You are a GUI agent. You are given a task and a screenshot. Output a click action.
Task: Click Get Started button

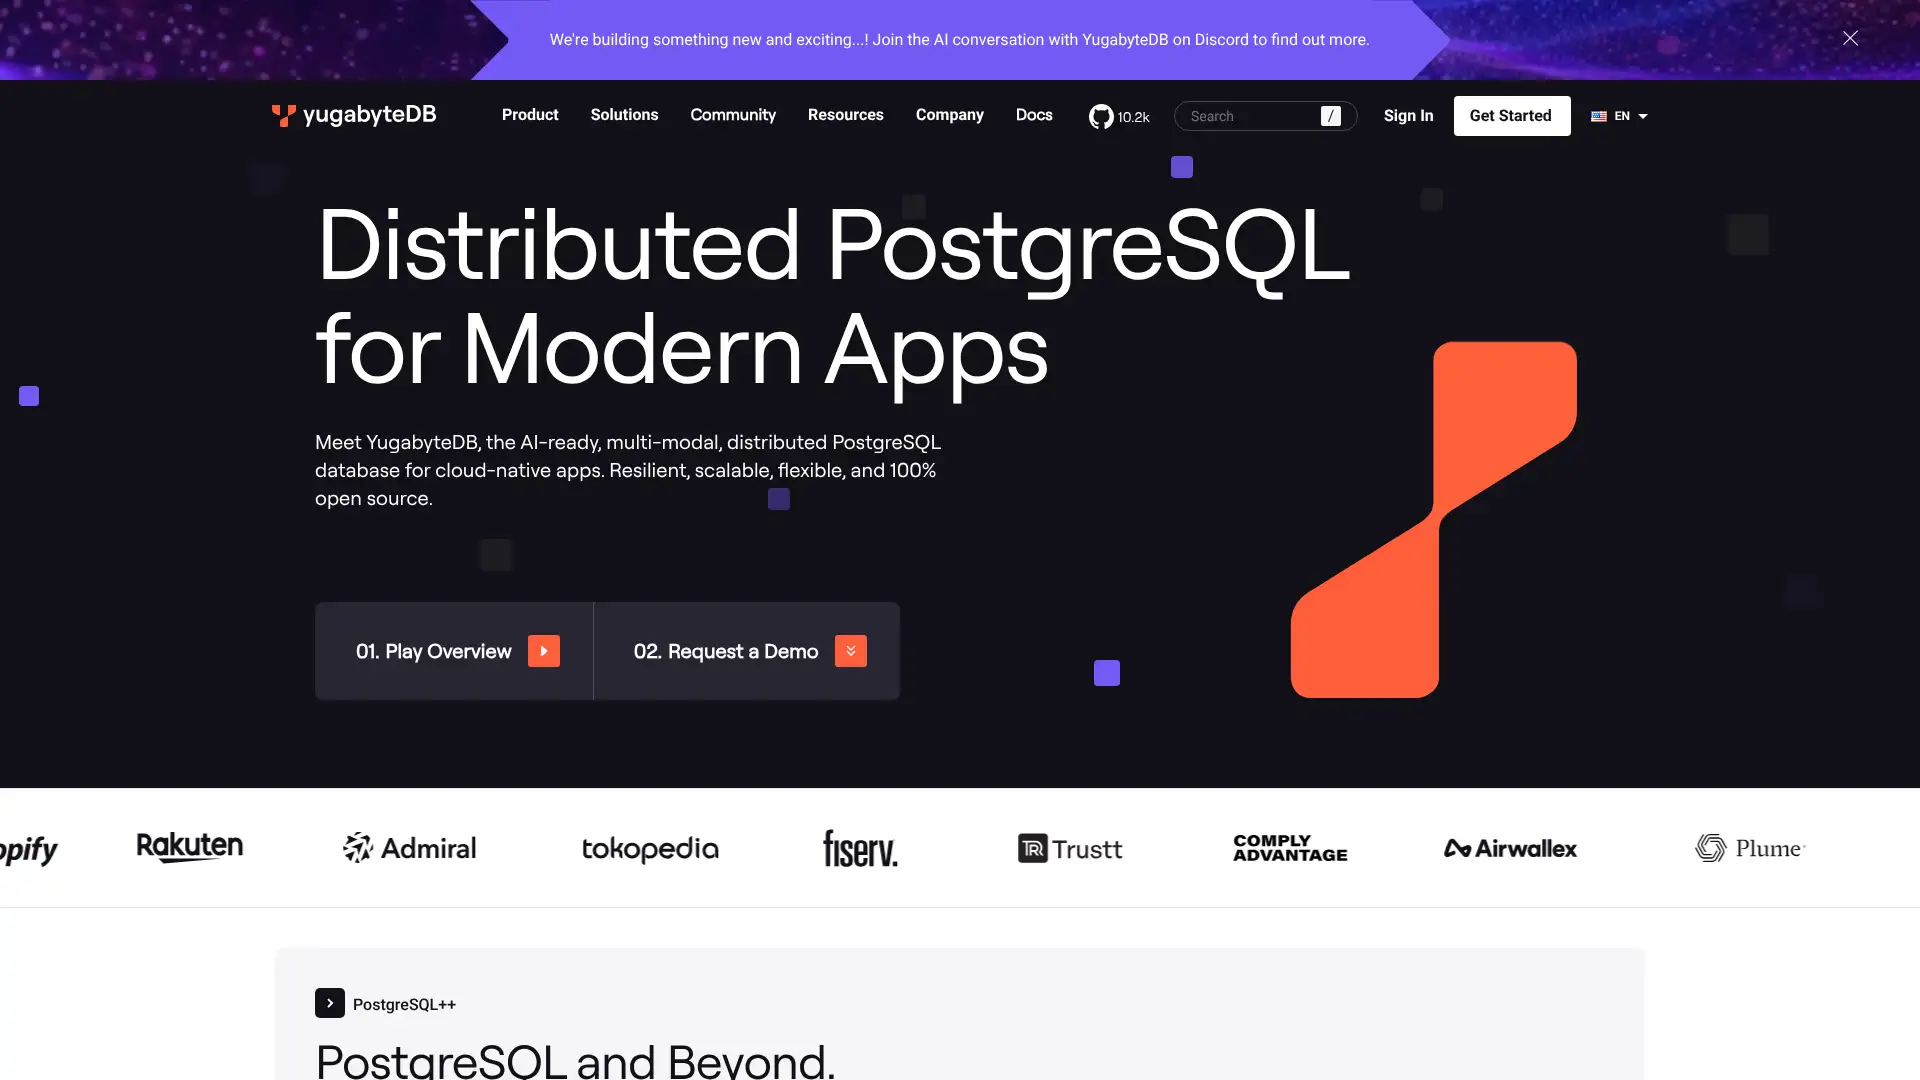(1512, 116)
